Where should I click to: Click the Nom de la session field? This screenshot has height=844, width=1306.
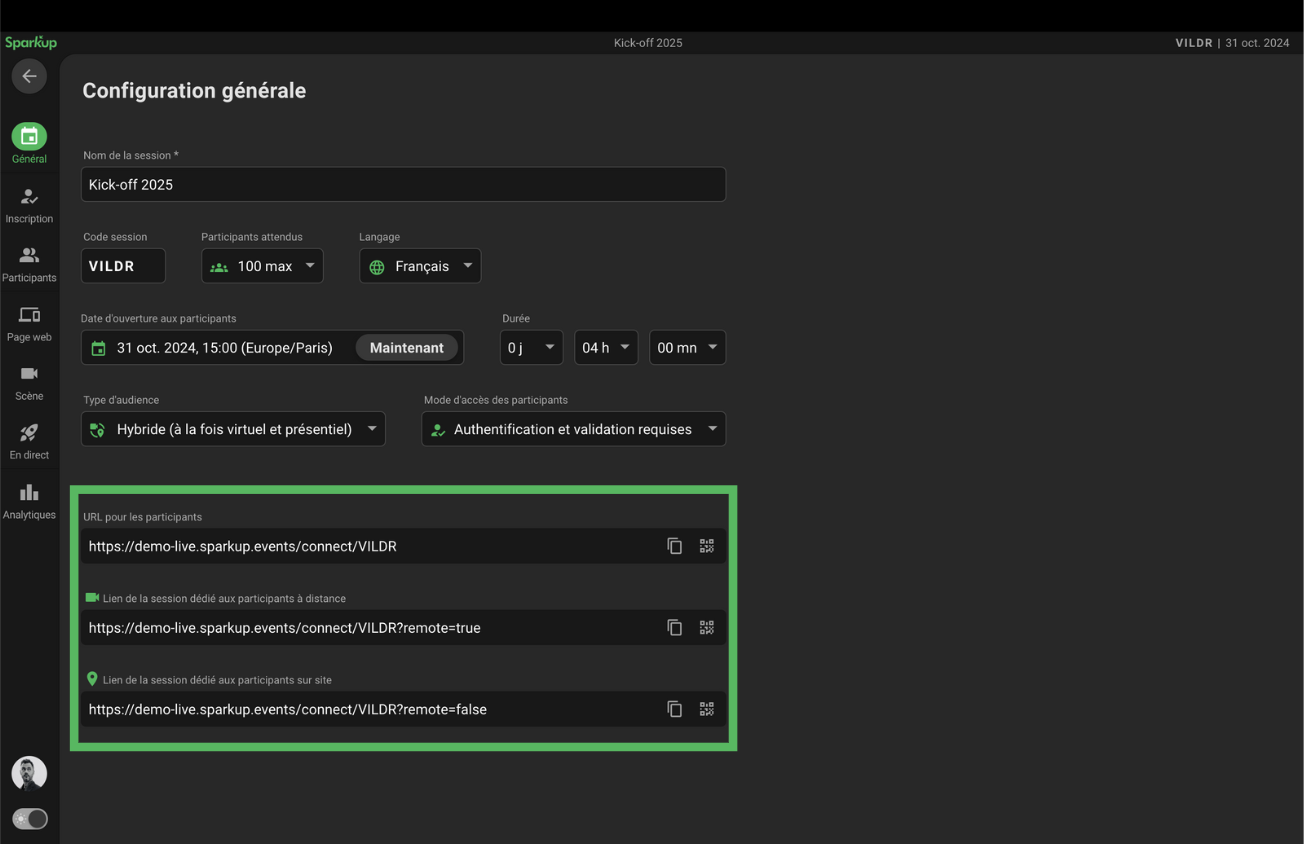(403, 185)
